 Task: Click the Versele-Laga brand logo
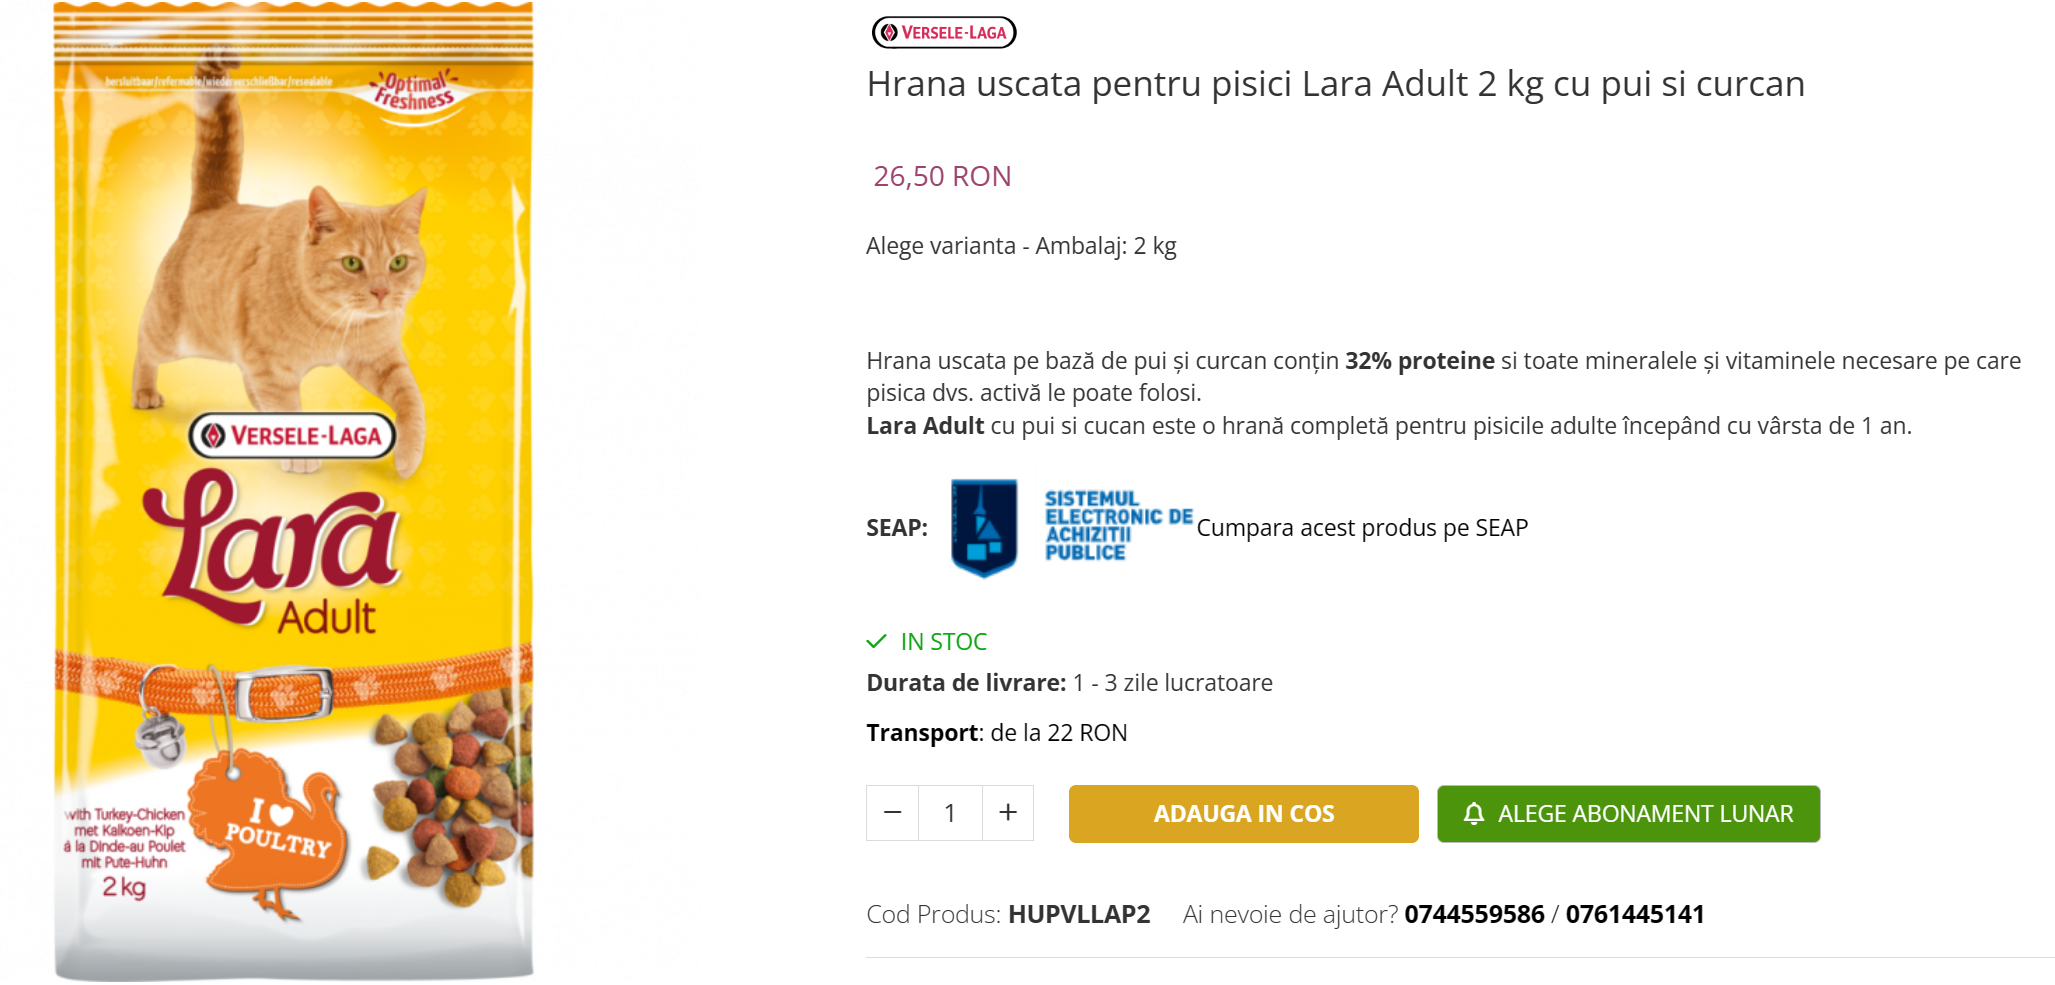point(944,32)
